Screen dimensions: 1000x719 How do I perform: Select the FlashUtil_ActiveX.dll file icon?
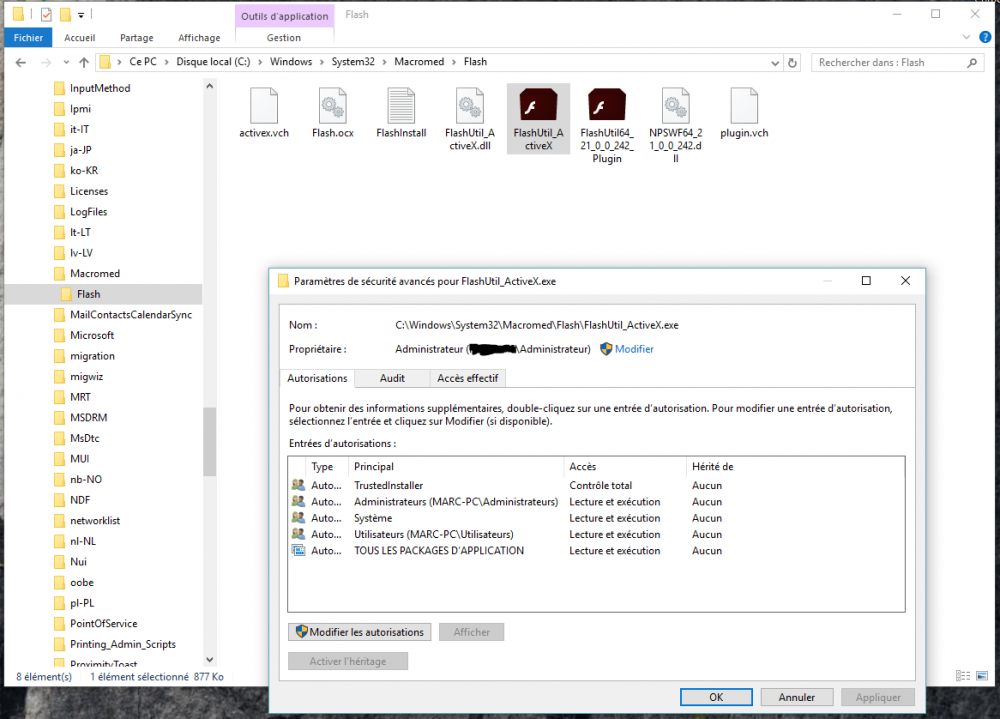pyautogui.click(x=469, y=106)
